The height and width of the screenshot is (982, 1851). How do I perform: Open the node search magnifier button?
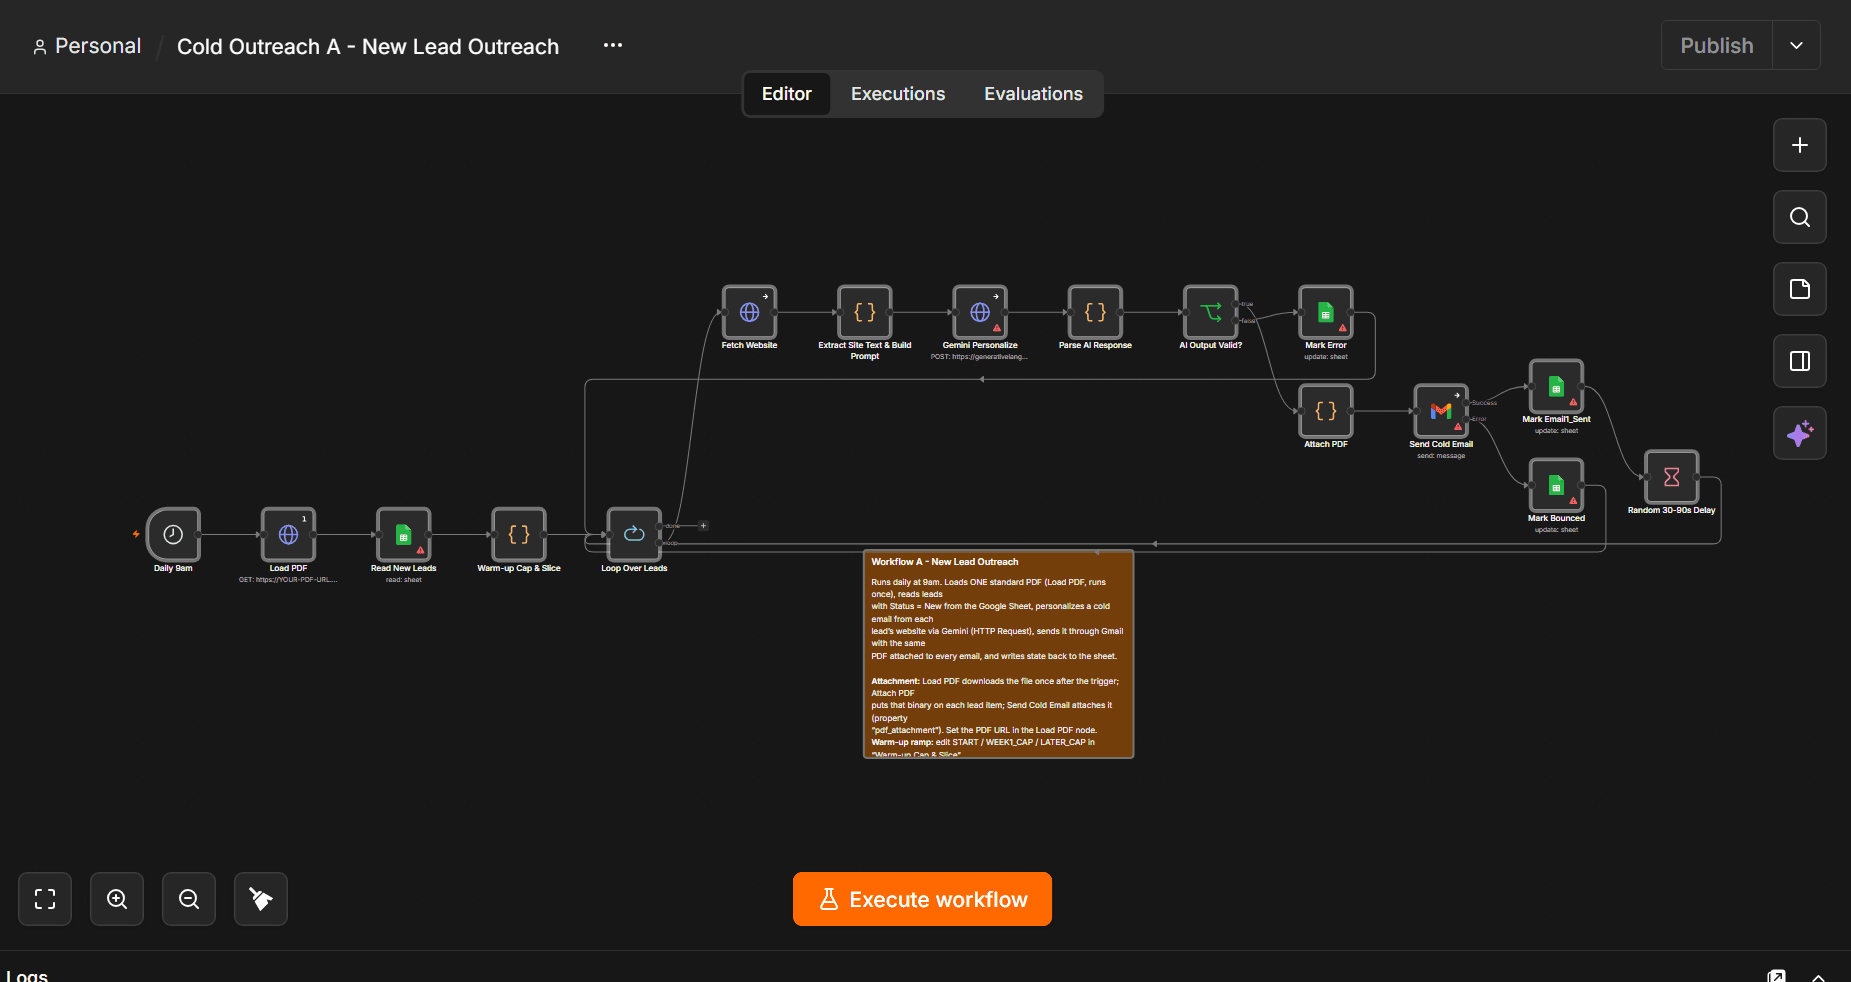[1800, 217]
